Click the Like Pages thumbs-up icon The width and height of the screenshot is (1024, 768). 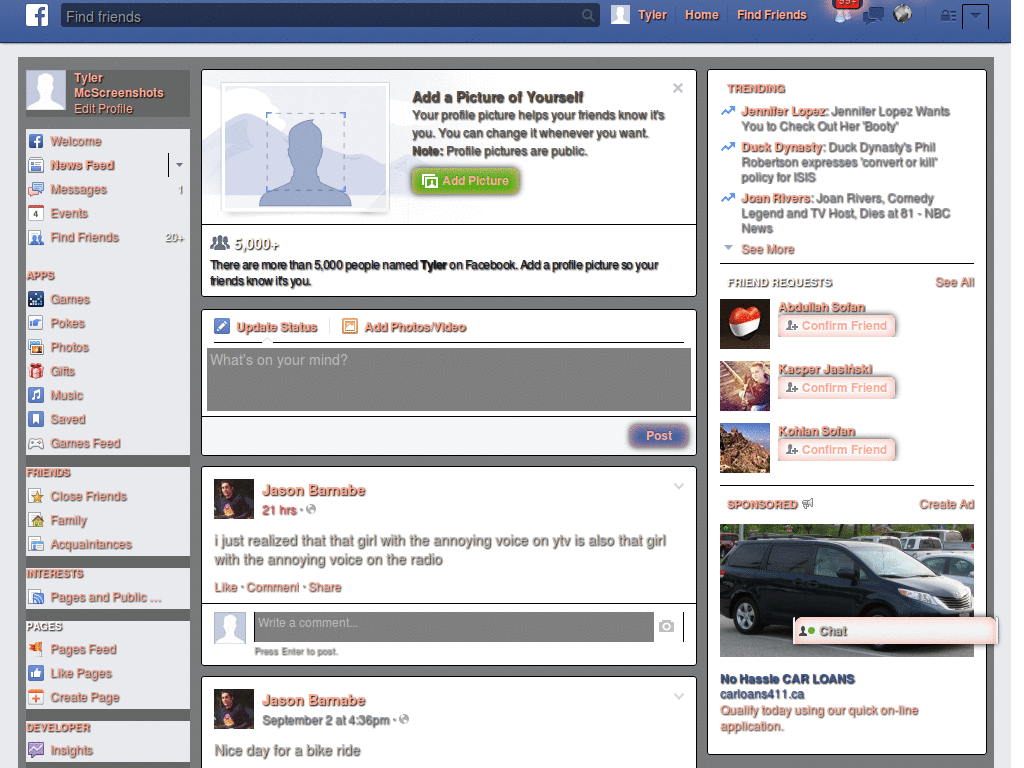coord(36,673)
